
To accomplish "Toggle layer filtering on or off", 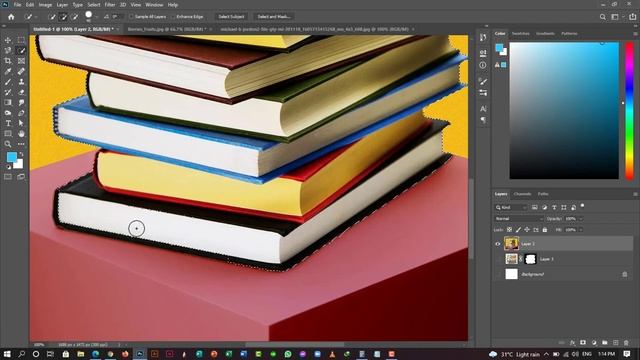I will click(582, 206).
